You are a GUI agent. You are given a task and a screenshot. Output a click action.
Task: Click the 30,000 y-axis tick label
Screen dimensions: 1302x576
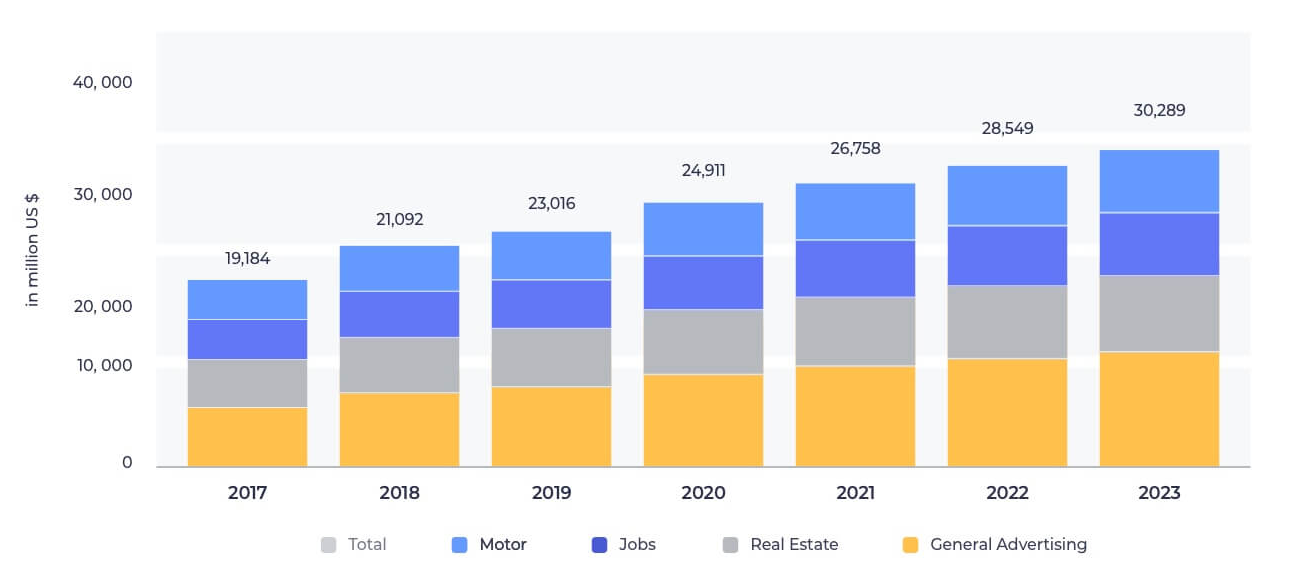coord(102,194)
